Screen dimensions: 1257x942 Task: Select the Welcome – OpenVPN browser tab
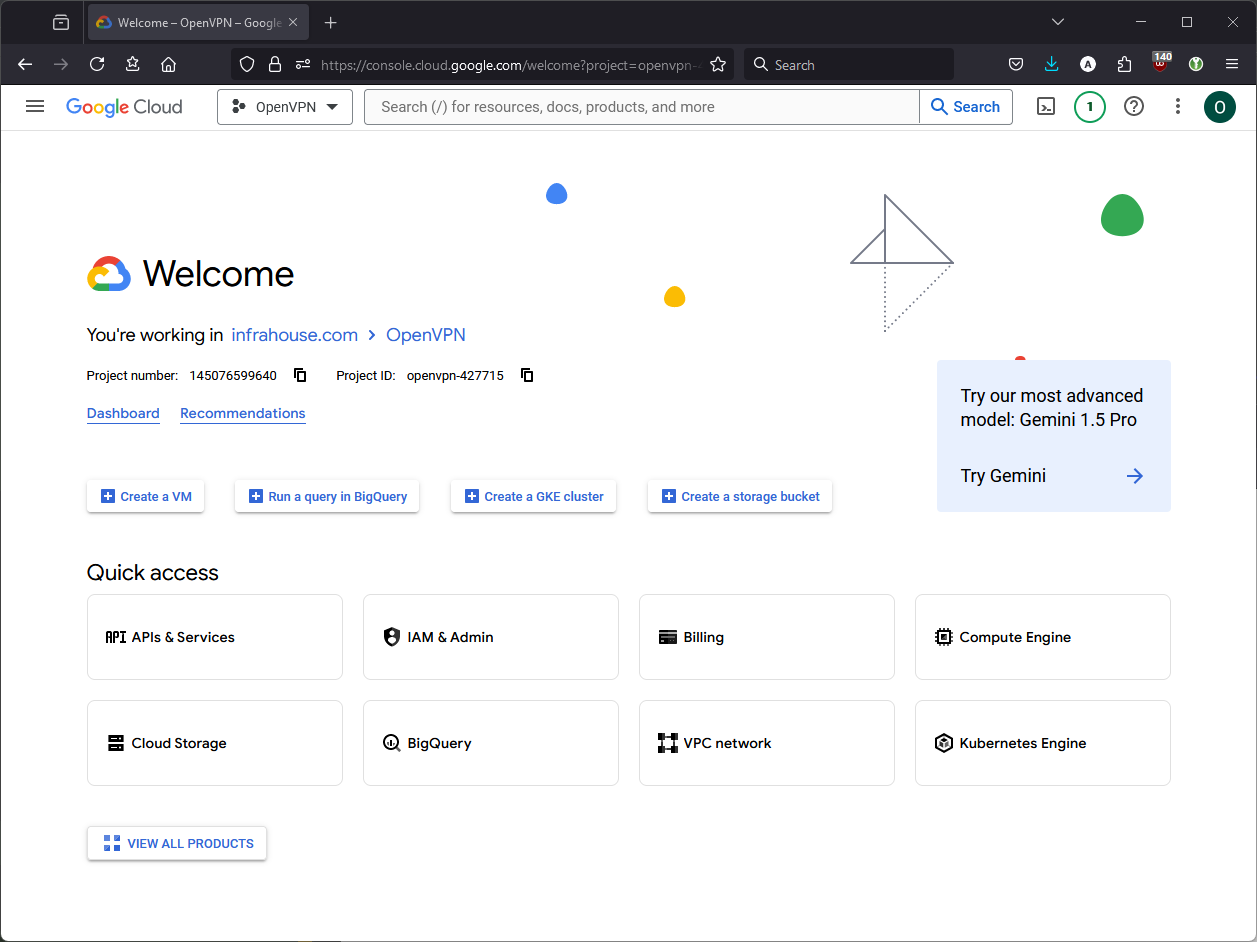196,22
